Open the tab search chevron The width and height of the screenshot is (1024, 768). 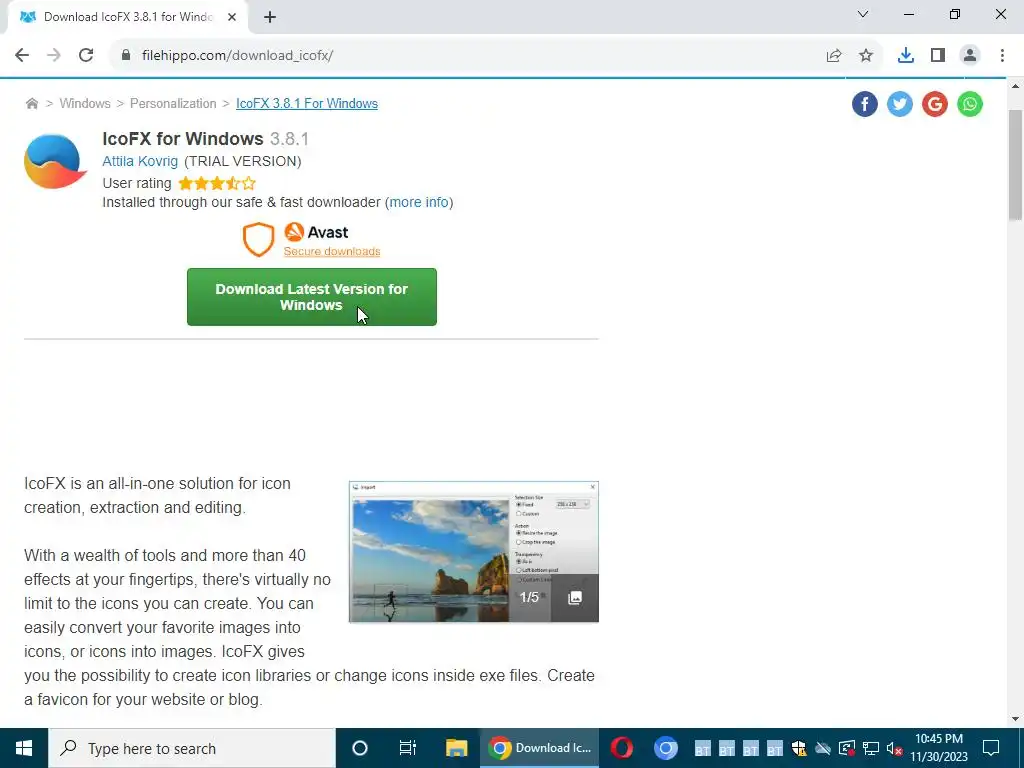pos(863,14)
